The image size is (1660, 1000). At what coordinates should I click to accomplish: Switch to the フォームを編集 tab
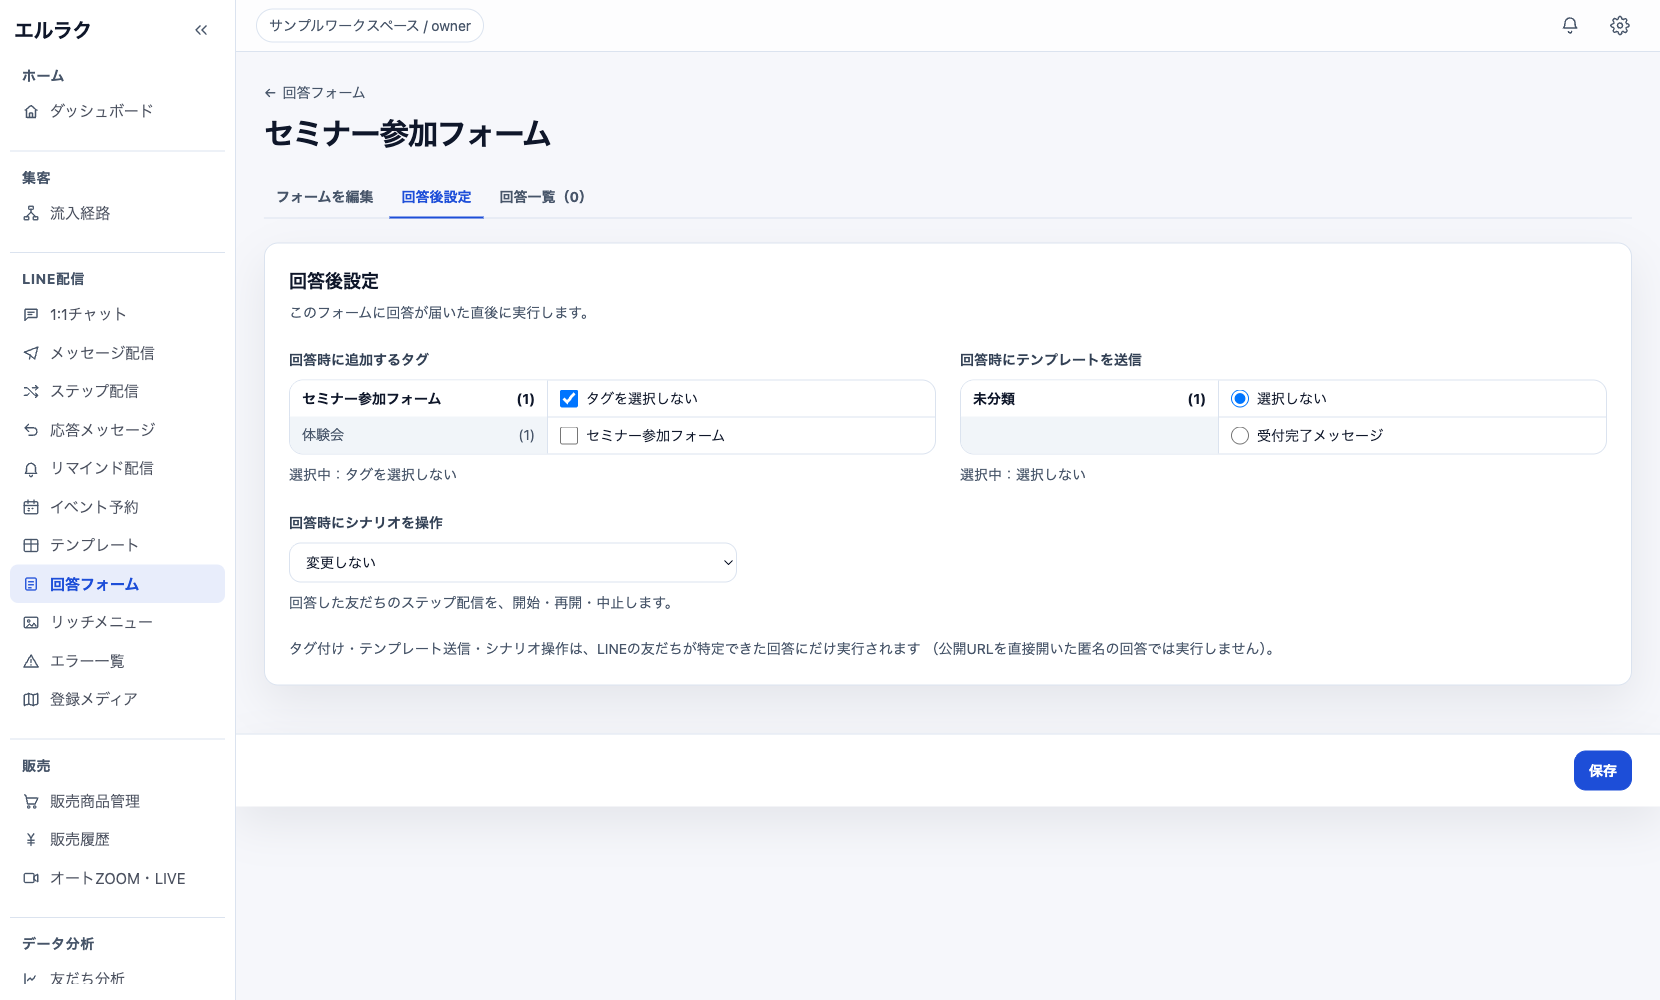coord(325,197)
